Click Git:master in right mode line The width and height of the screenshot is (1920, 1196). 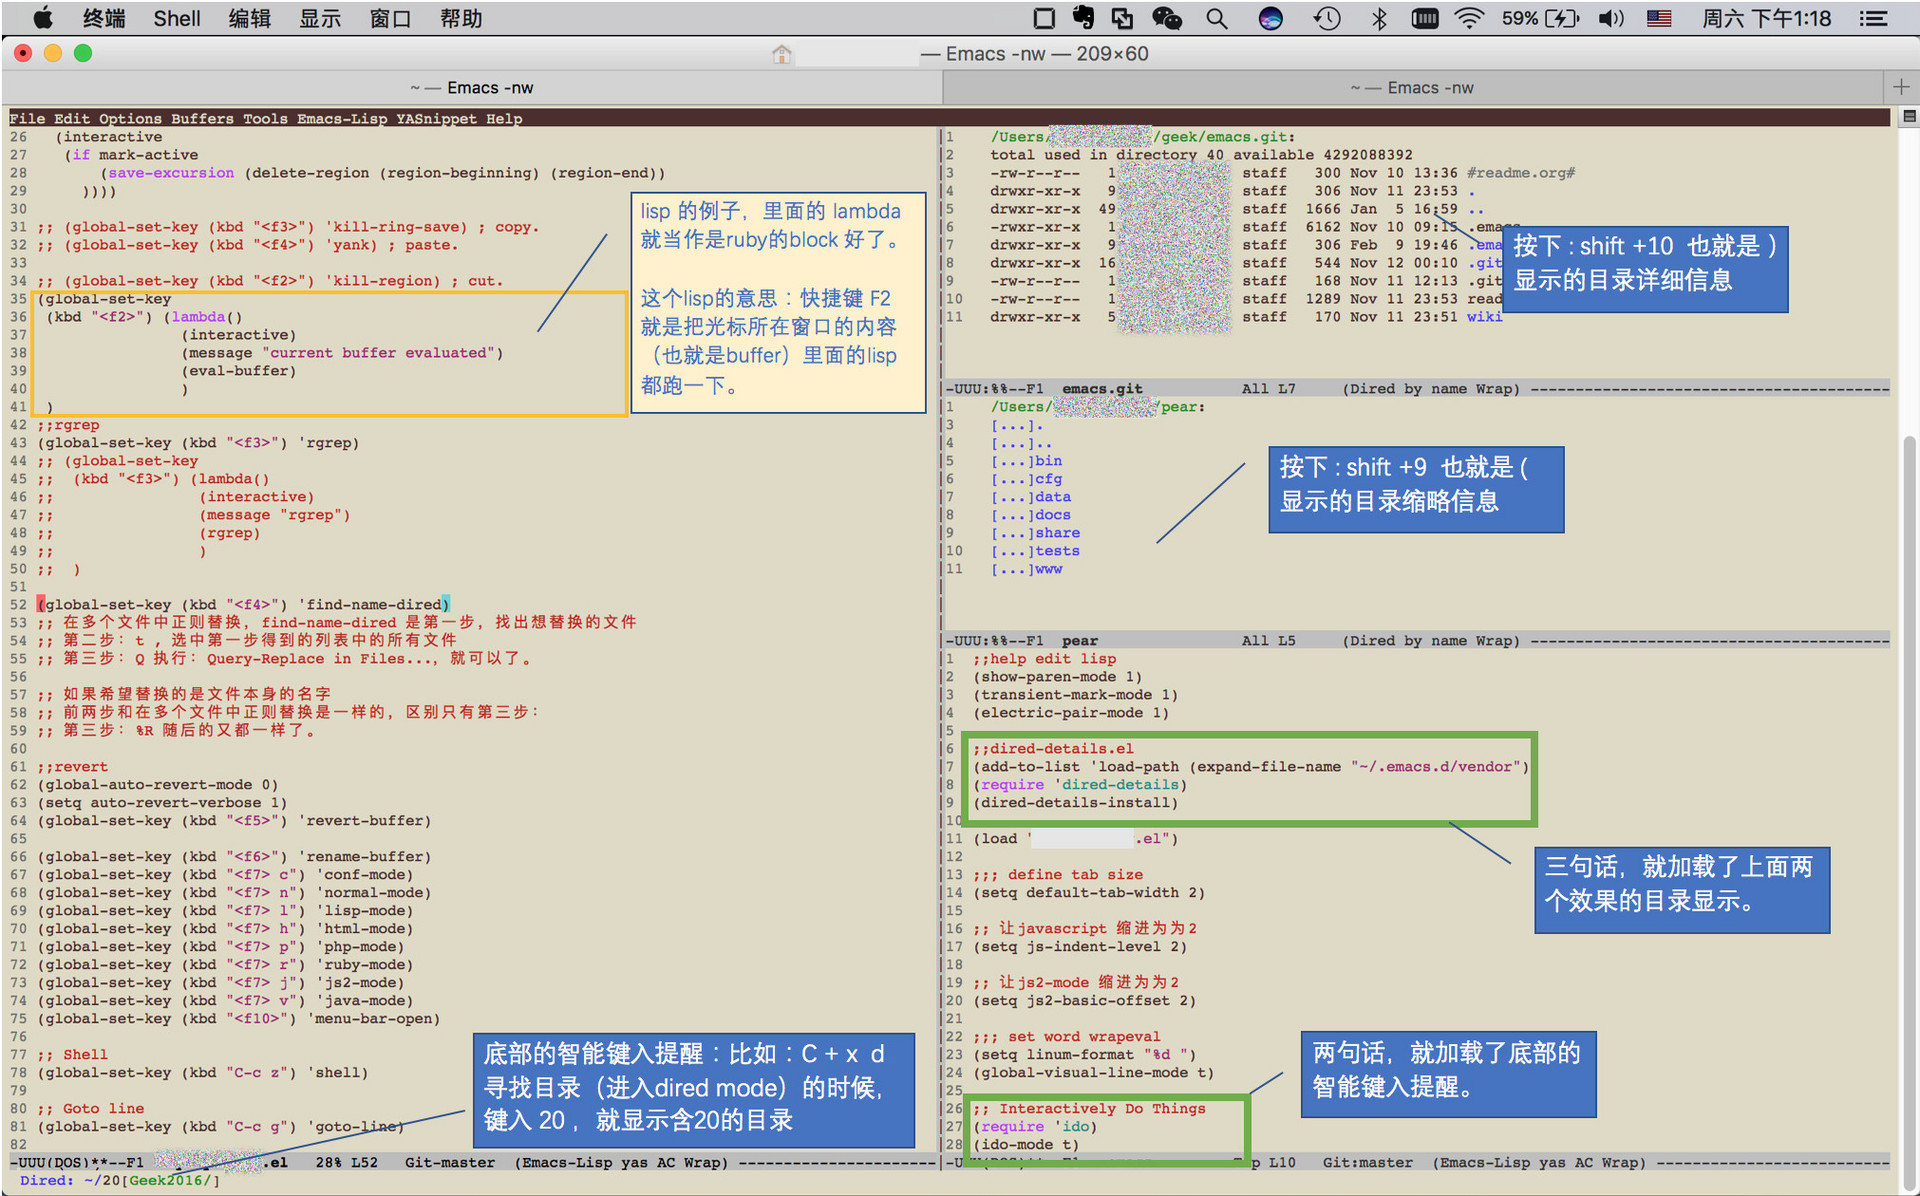[x=1368, y=1163]
